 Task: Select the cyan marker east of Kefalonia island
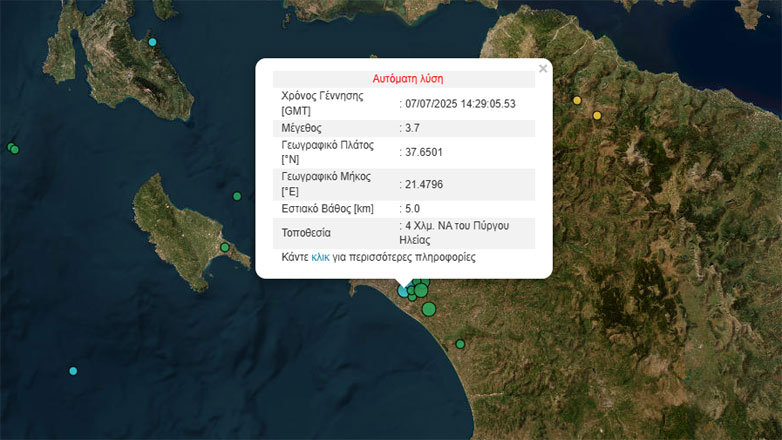[153, 42]
